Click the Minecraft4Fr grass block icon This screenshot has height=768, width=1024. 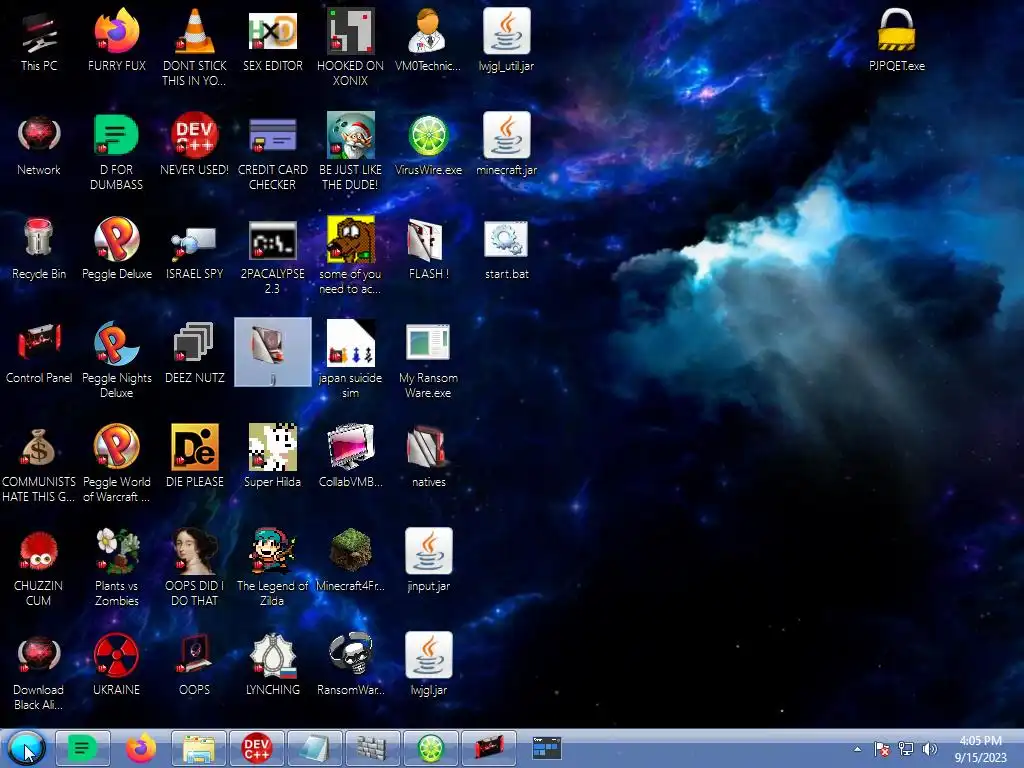click(x=350, y=560)
